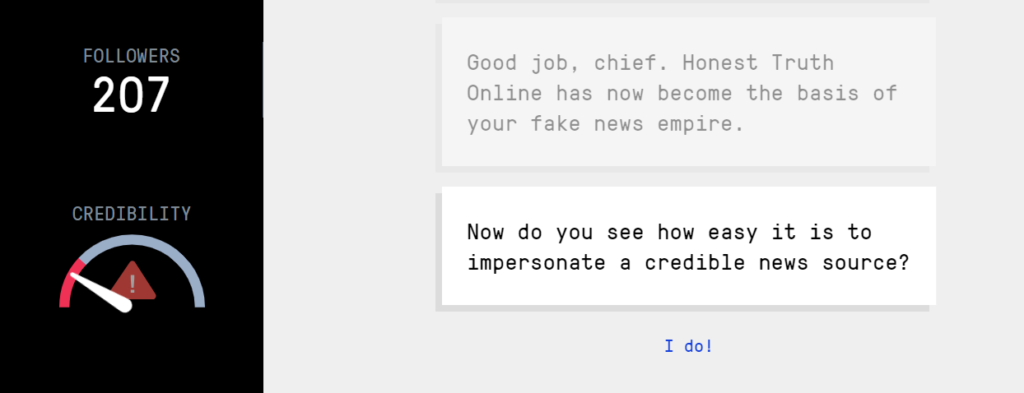Click the red warning triangle icon
Viewport: 1024px width, 393px height.
pyautogui.click(x=133, y=282)
